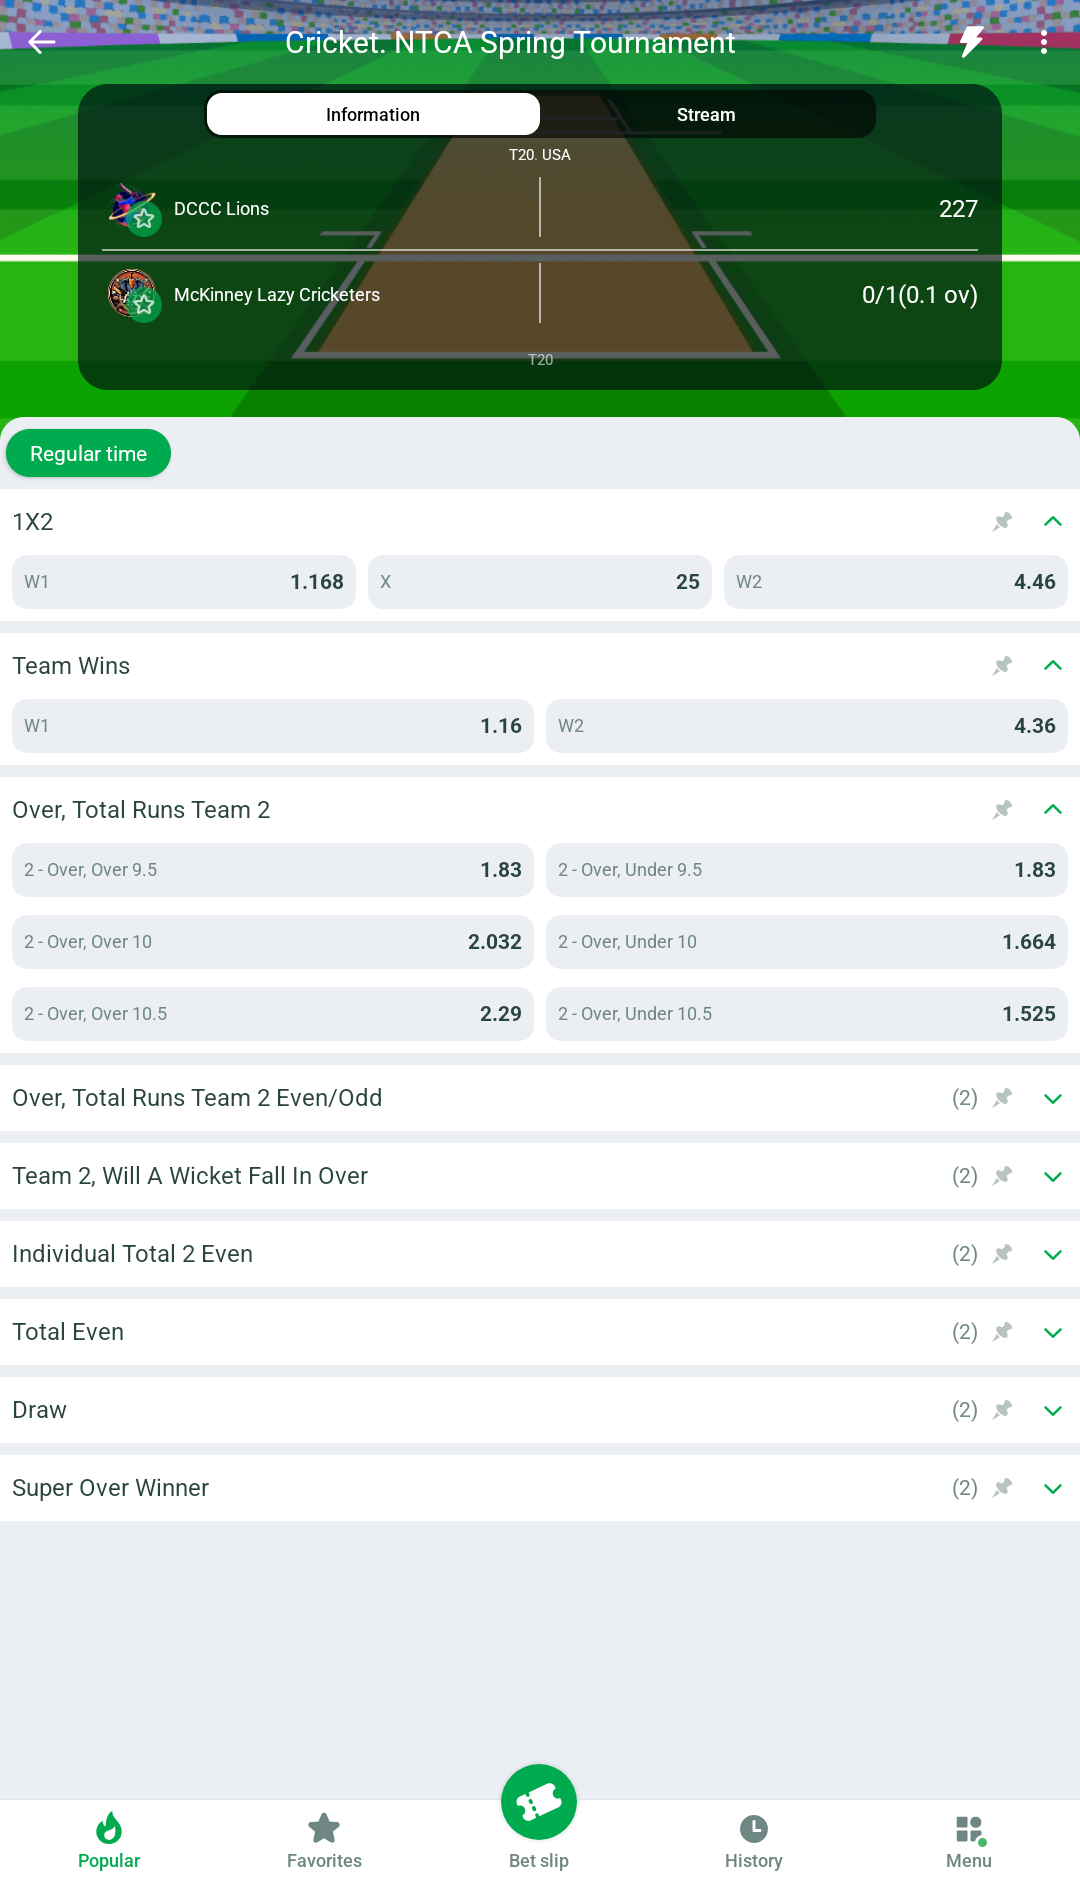Favorite the DCCC Lions team star

click(144, 219)
